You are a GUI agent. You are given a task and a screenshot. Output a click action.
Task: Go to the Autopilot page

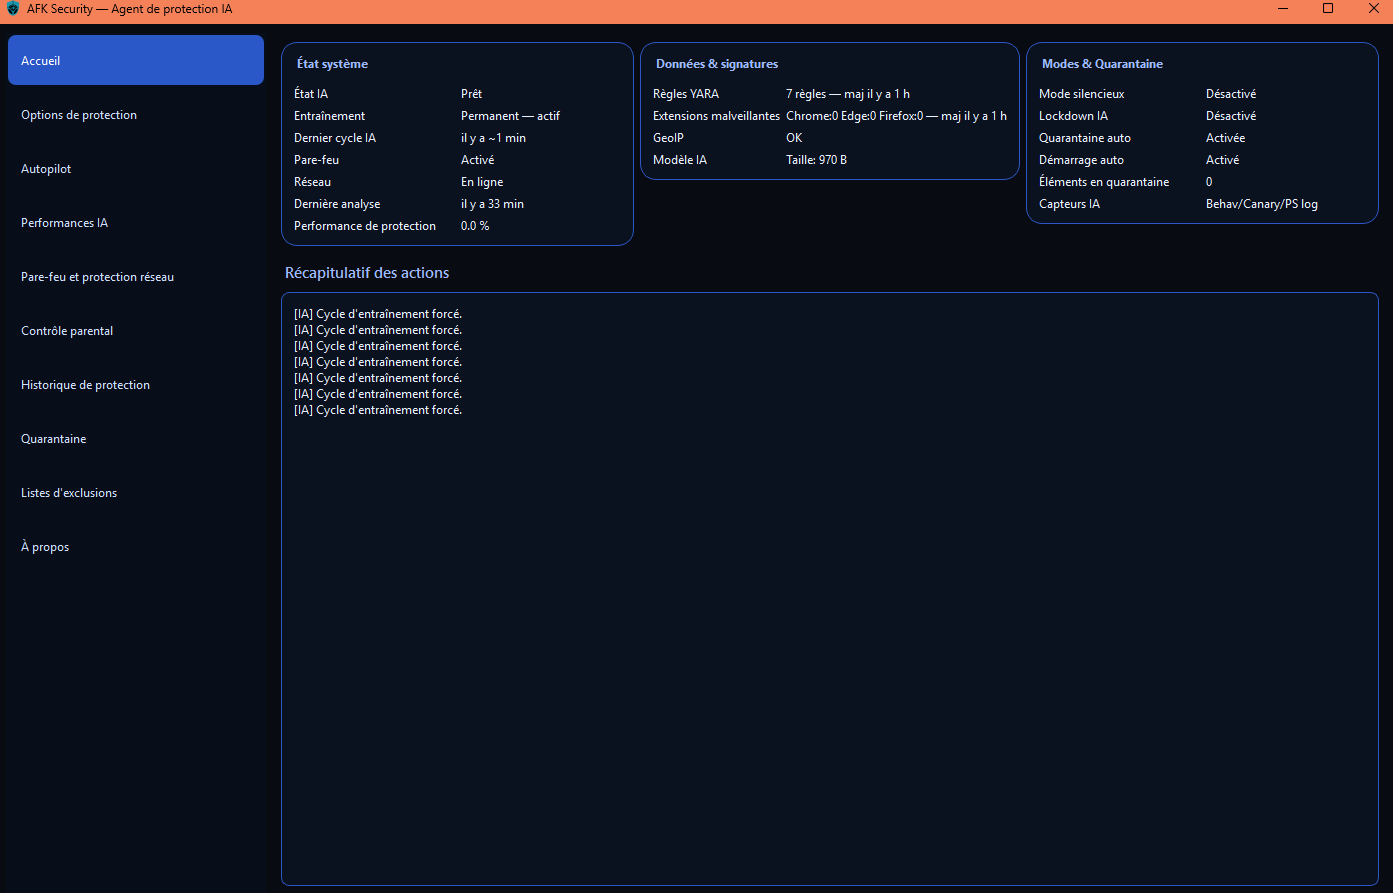[46, 169]
